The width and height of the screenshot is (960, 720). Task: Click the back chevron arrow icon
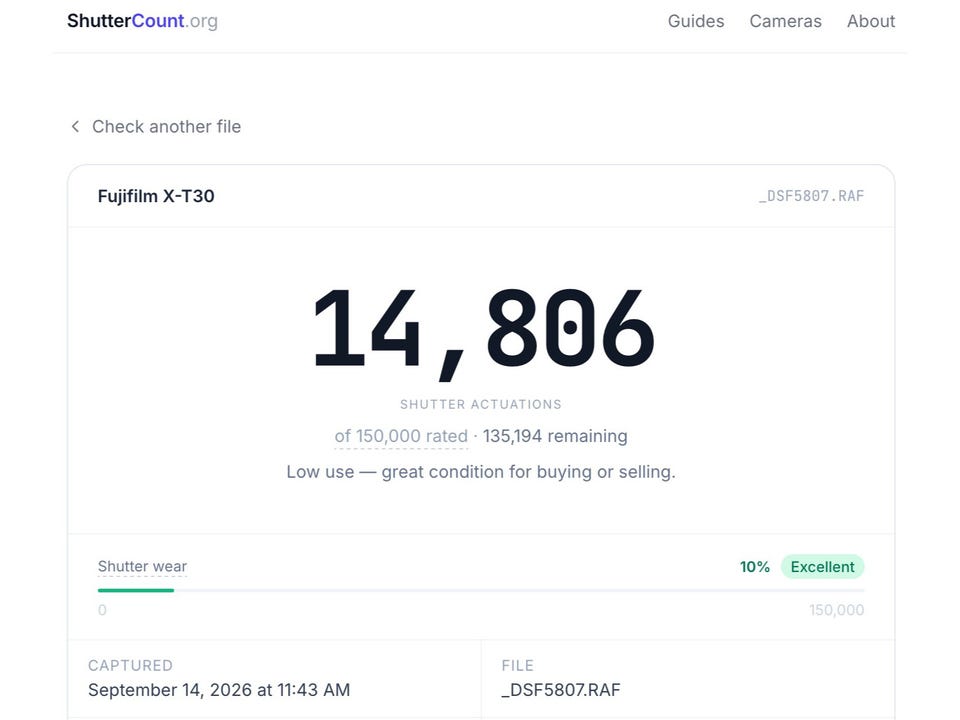click(x=75, y=126)
